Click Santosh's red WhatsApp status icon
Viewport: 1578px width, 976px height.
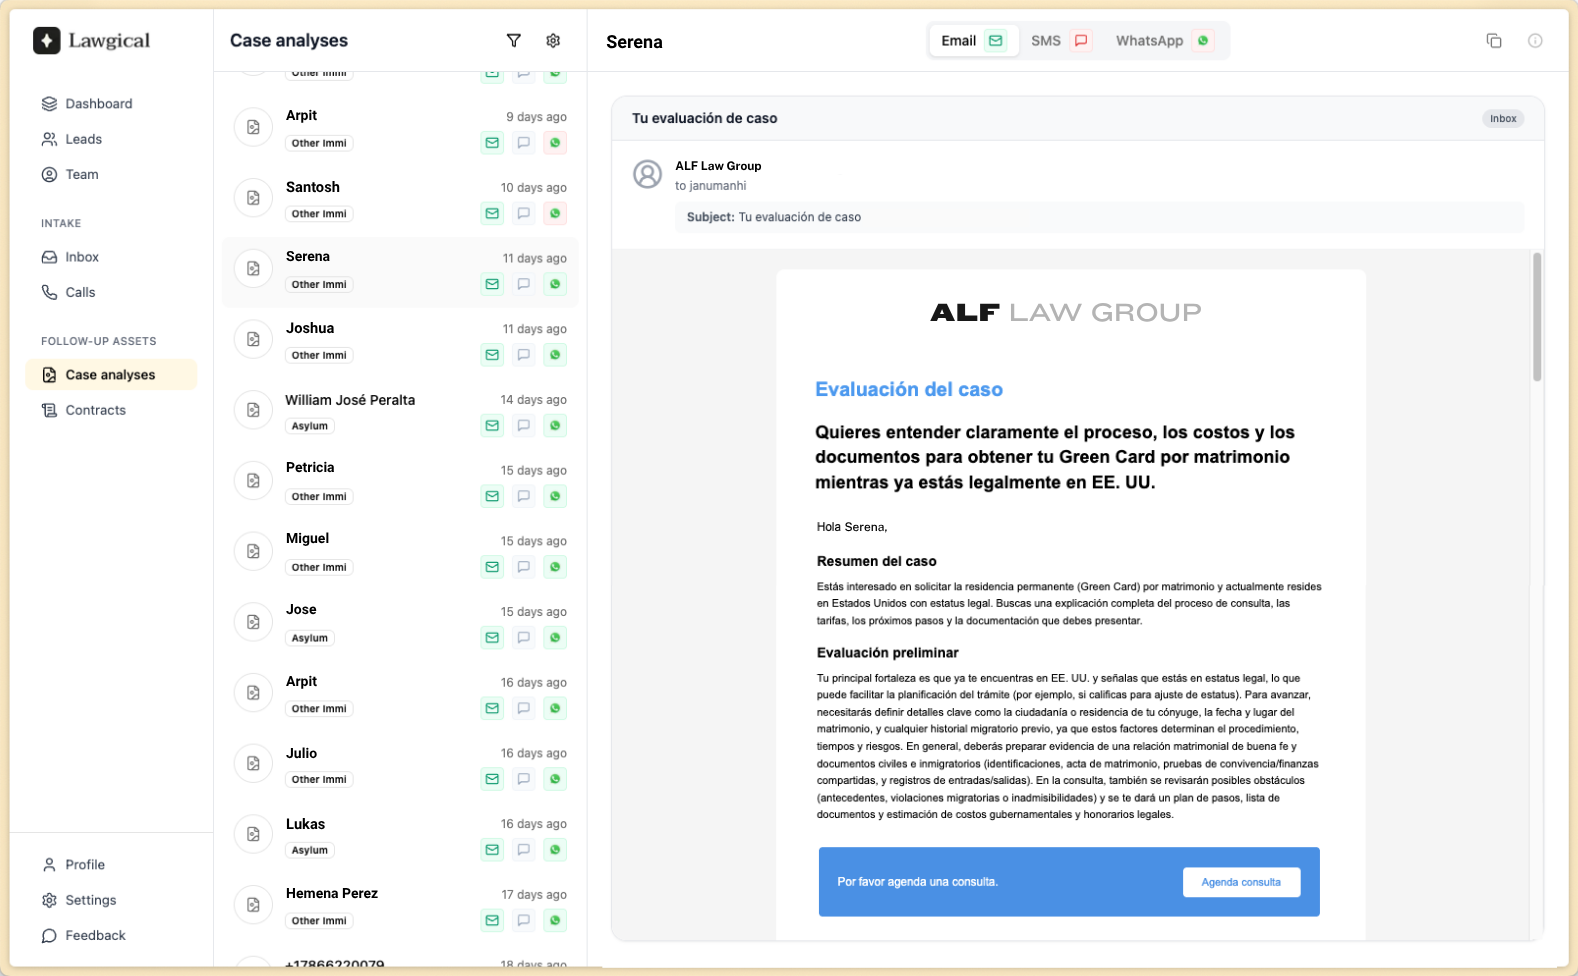click(x=555, y=214)
